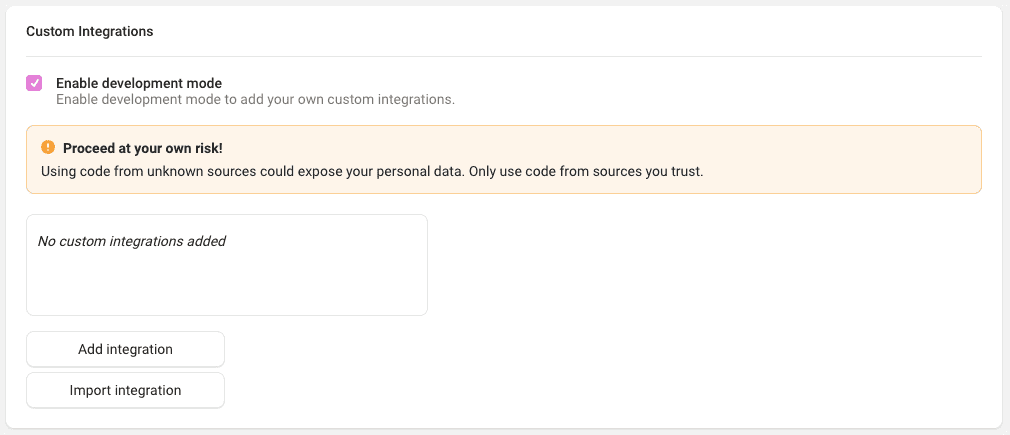Click the Custom Integrations section heading
1010x435 pixels.
[x=90, y=31]
